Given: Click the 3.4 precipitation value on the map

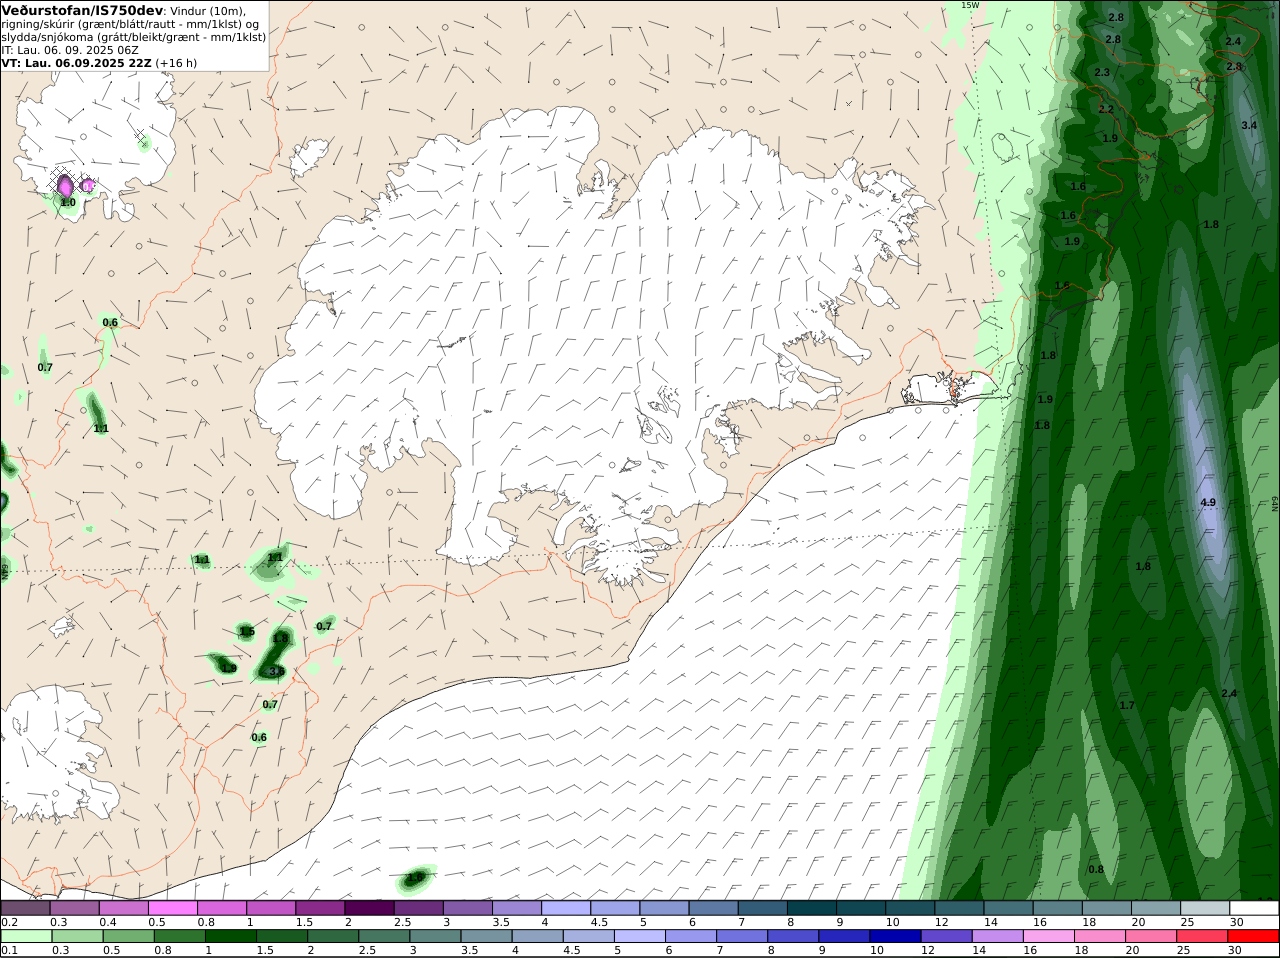Looking at the screenshot, I should (1249, 125).
